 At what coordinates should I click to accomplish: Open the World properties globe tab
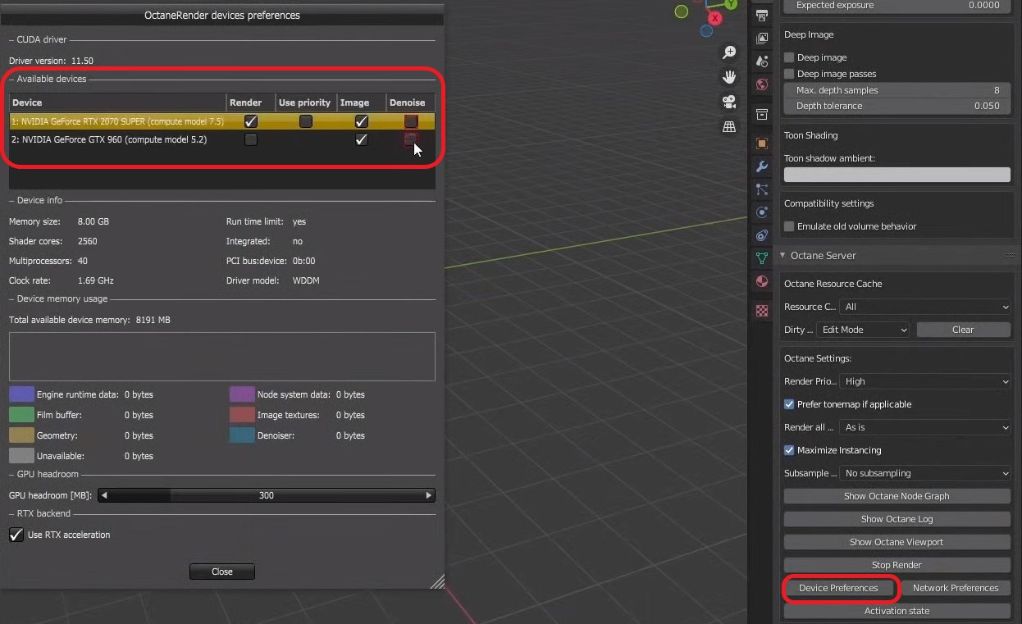pos(762,85)
